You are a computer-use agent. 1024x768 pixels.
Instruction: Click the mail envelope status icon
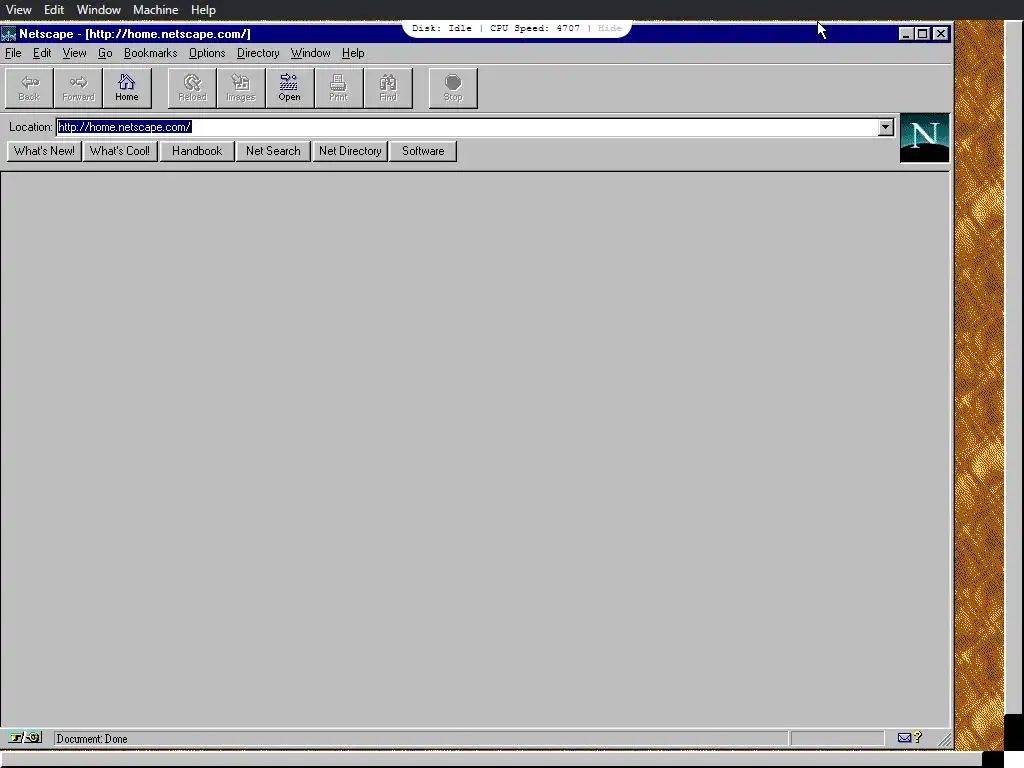904,738
